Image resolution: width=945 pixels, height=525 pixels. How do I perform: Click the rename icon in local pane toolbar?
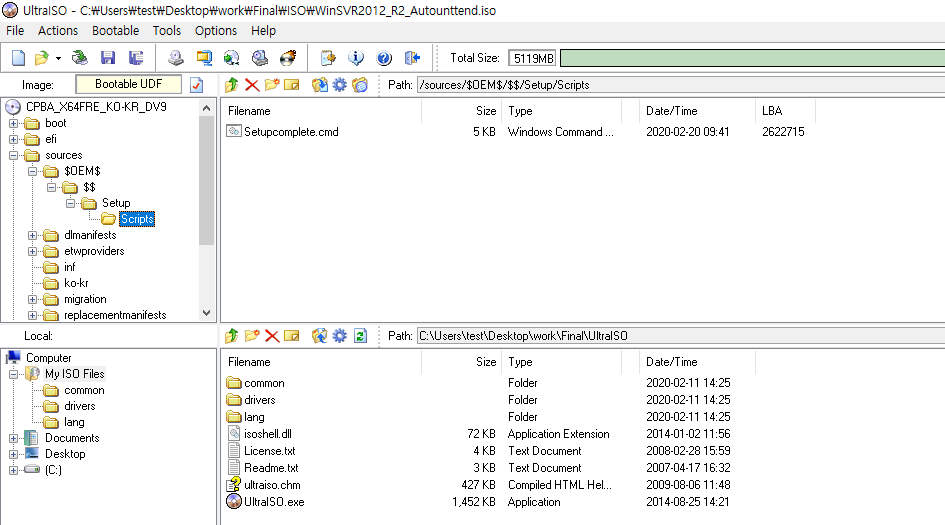click(x=292, y=336)
